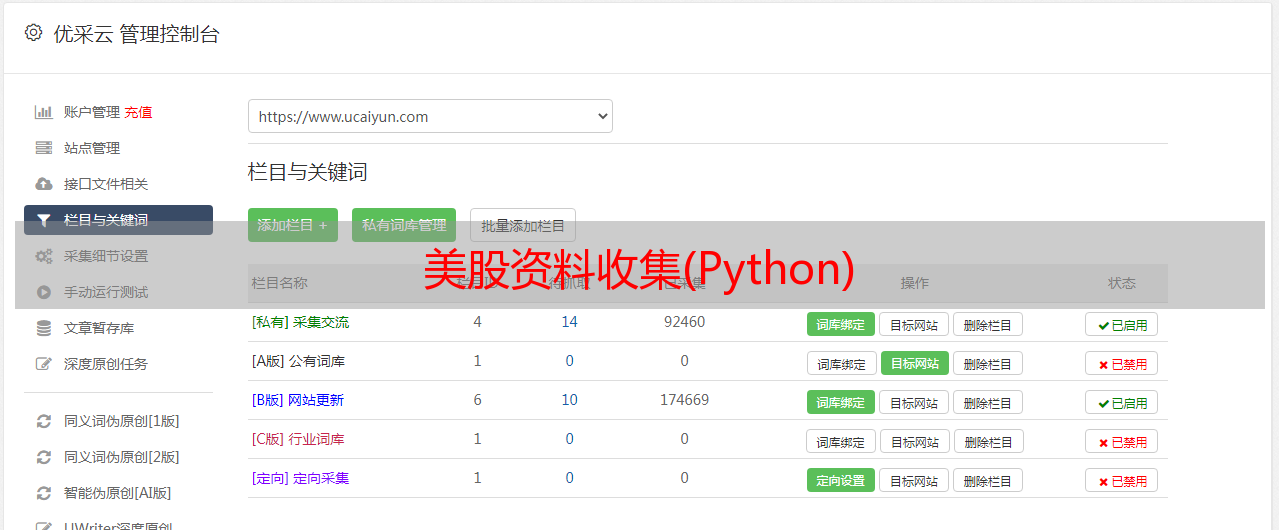This screenshot has width=1279, height=530.
Task: Click the server icon next to 站点管理
Action: [43, 148]
